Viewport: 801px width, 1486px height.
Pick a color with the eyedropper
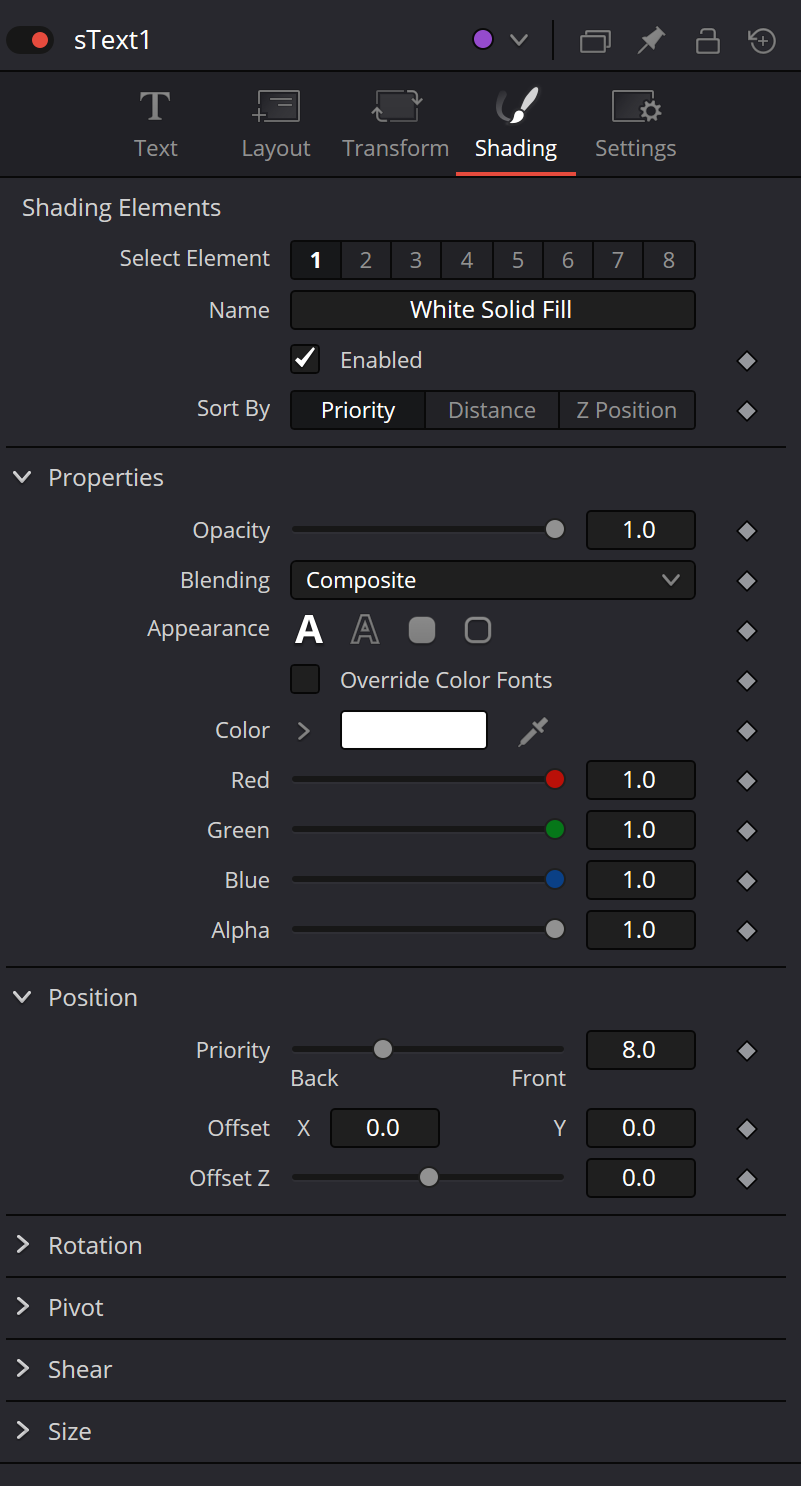533,731
